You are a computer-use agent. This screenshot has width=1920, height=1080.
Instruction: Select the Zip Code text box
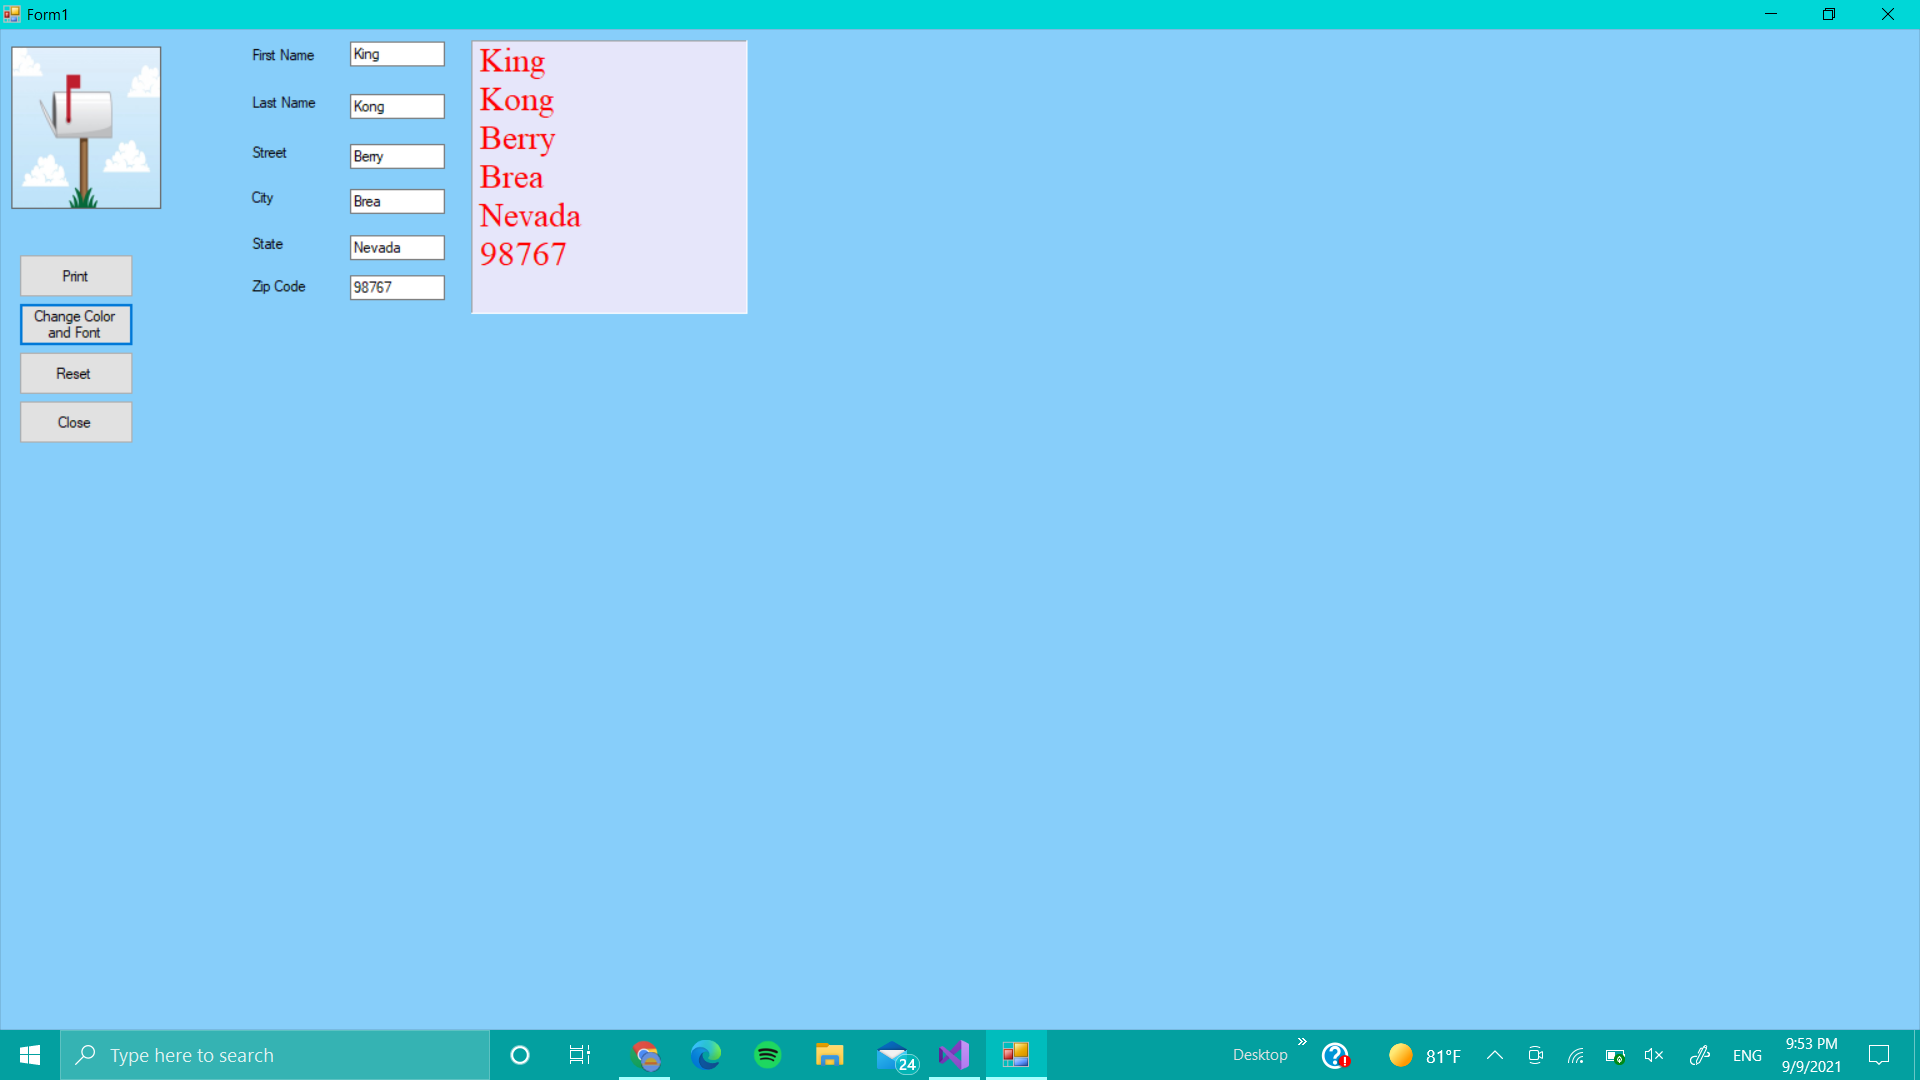click(x=397, y=287)
